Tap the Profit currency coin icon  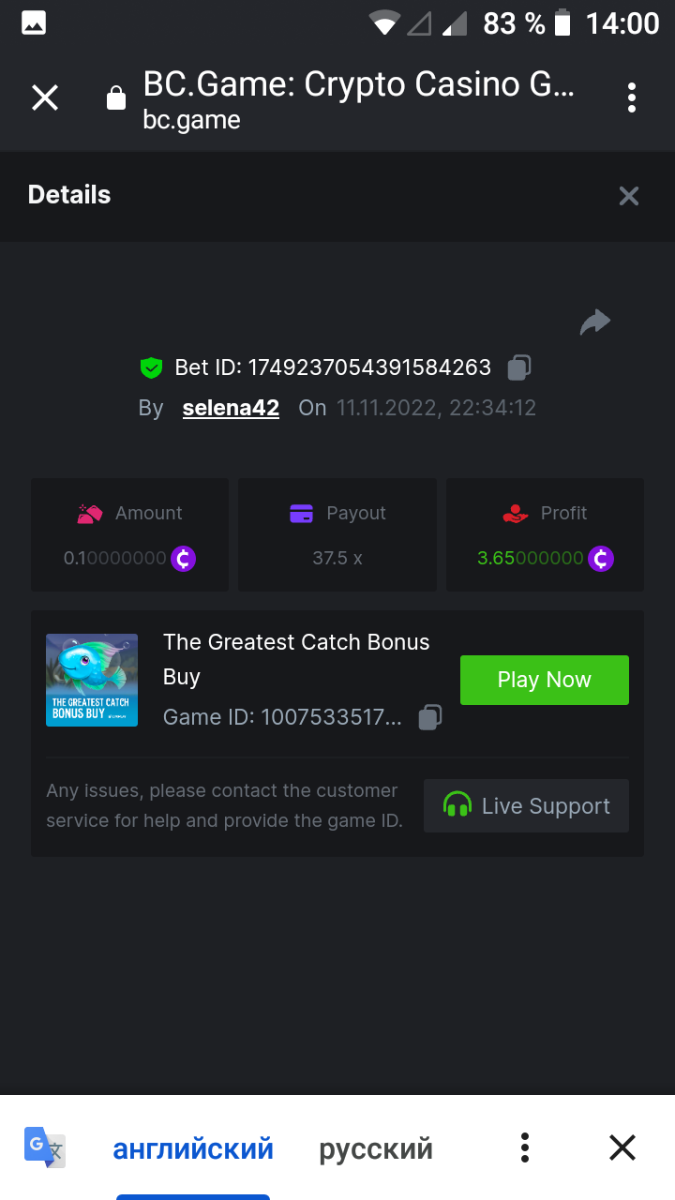[600, 558]
